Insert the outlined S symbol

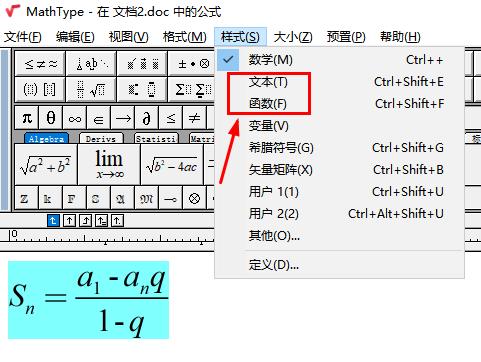(99, 199)
